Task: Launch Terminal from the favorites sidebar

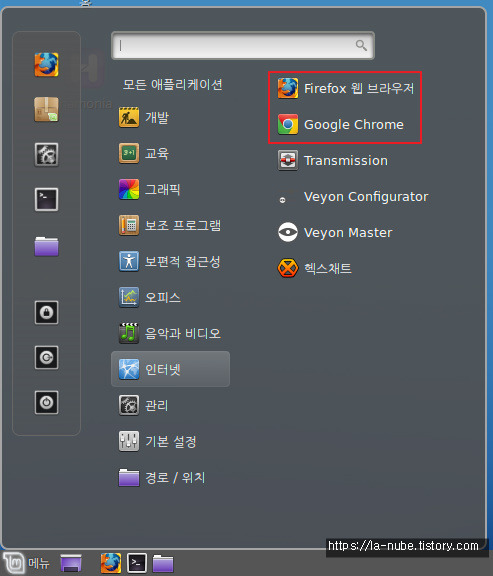Action: (46, 199)
